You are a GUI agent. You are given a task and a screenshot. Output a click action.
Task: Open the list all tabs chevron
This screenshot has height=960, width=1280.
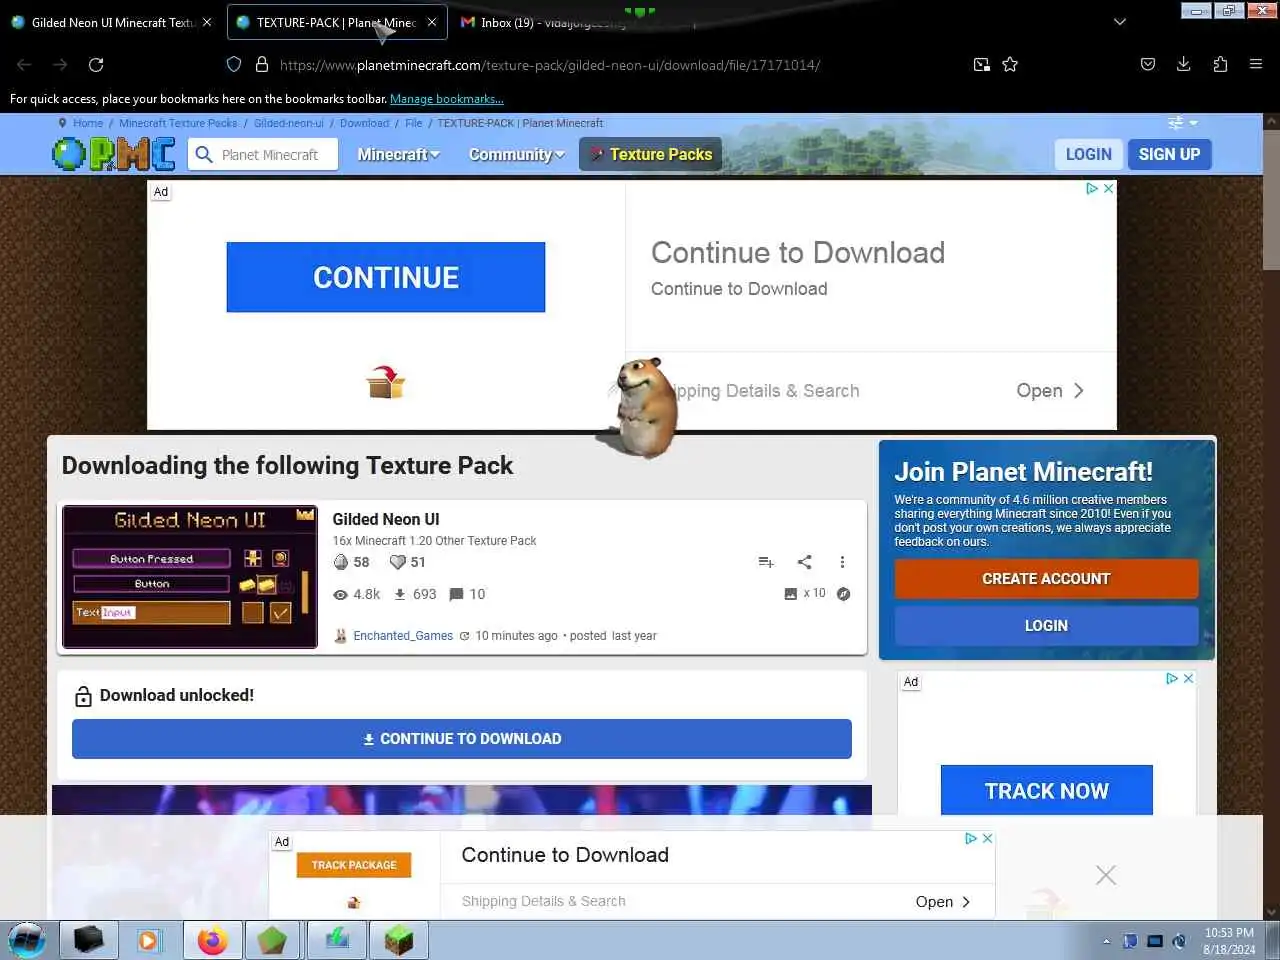tap(1120, 22)
